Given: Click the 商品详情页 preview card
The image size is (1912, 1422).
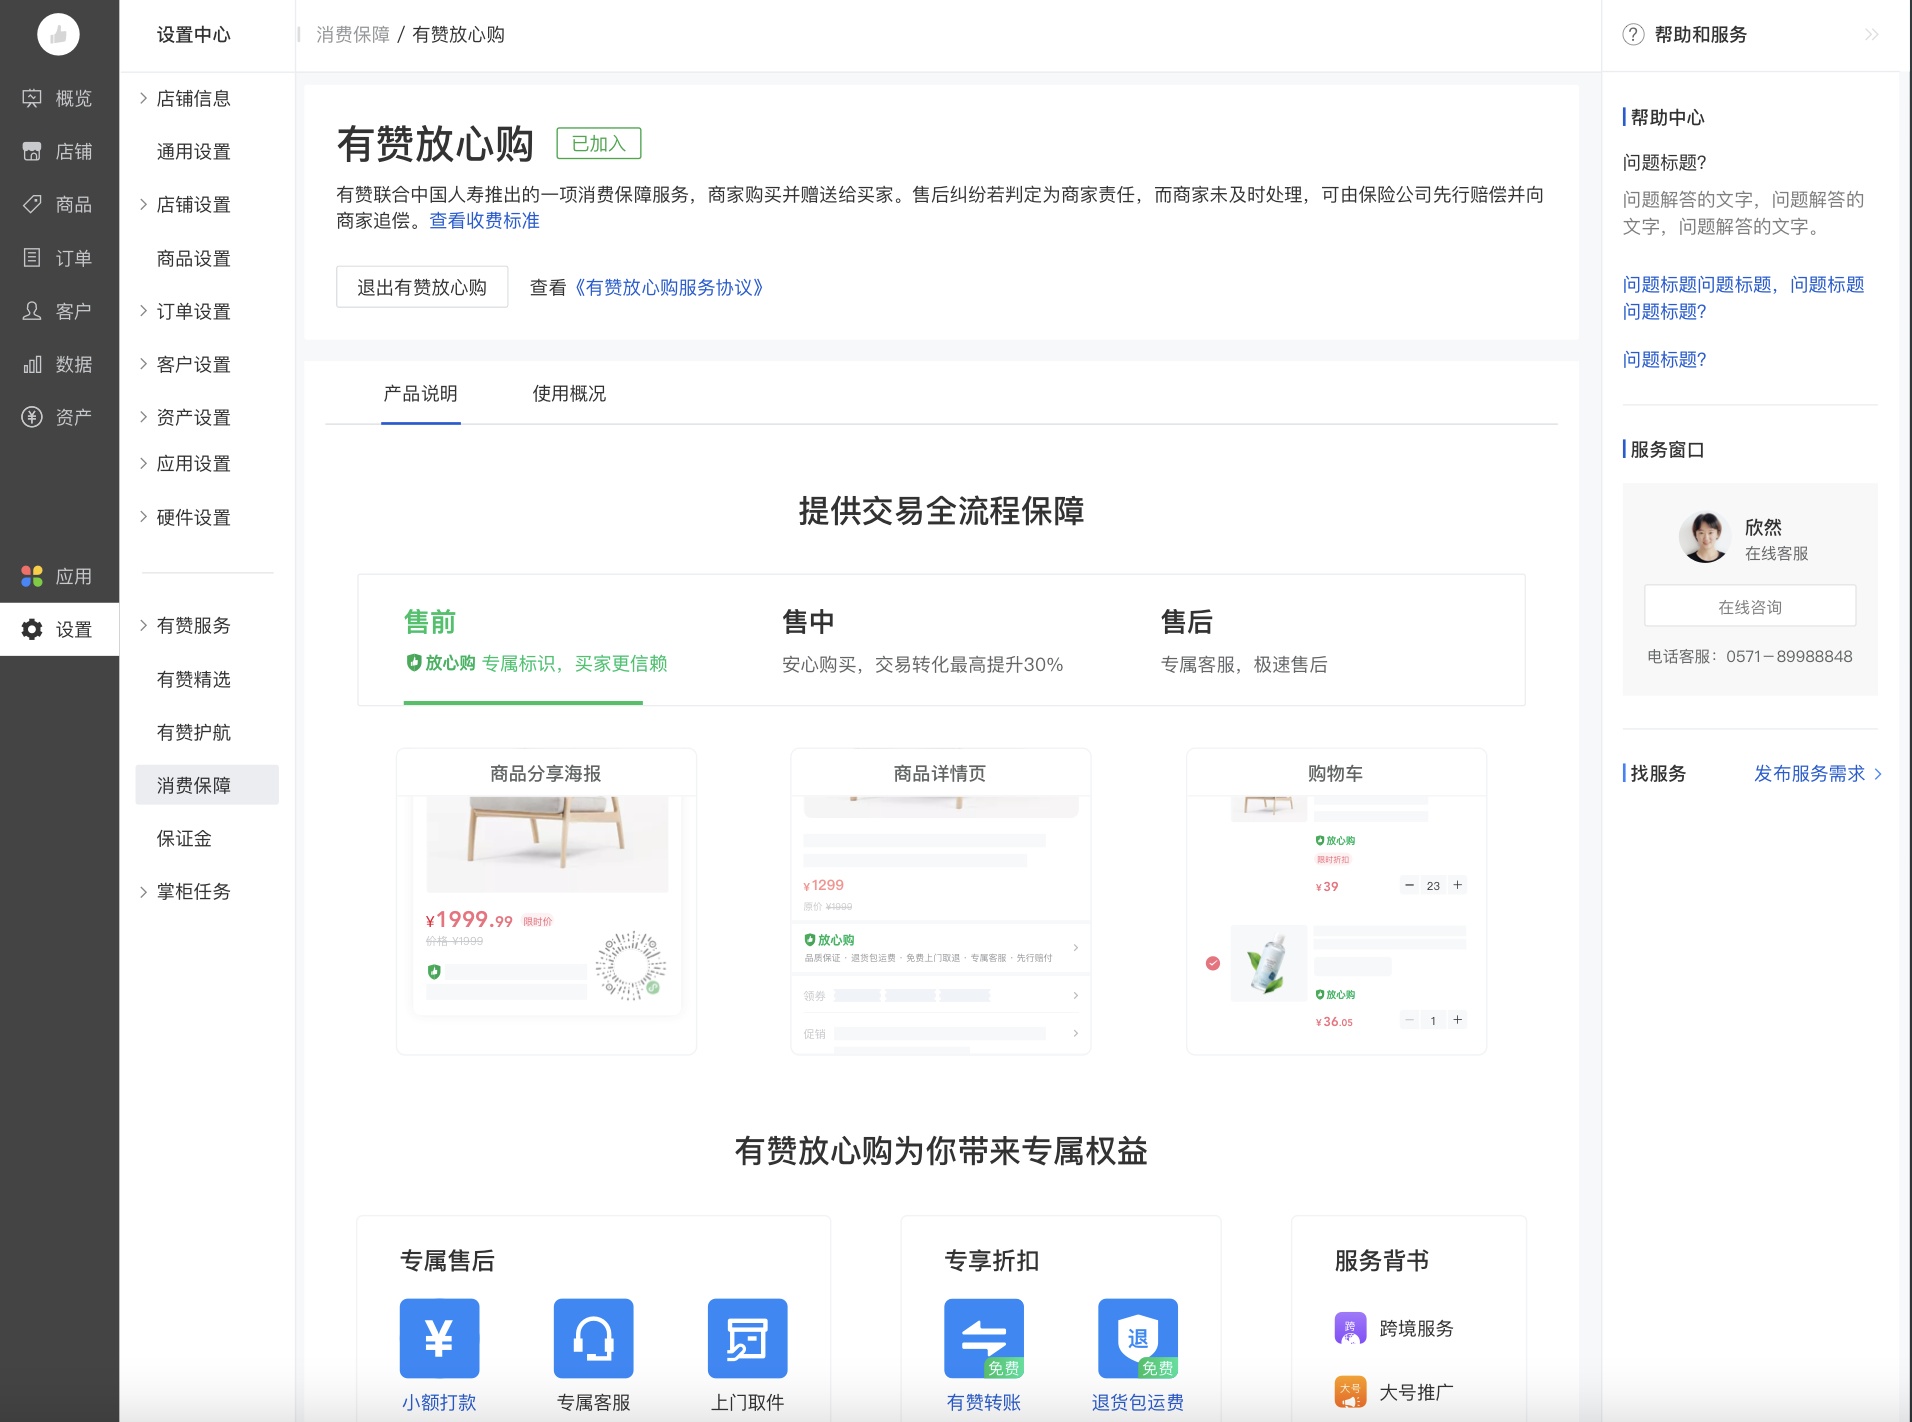Looking at the screenshot, I should click(941, 901).
